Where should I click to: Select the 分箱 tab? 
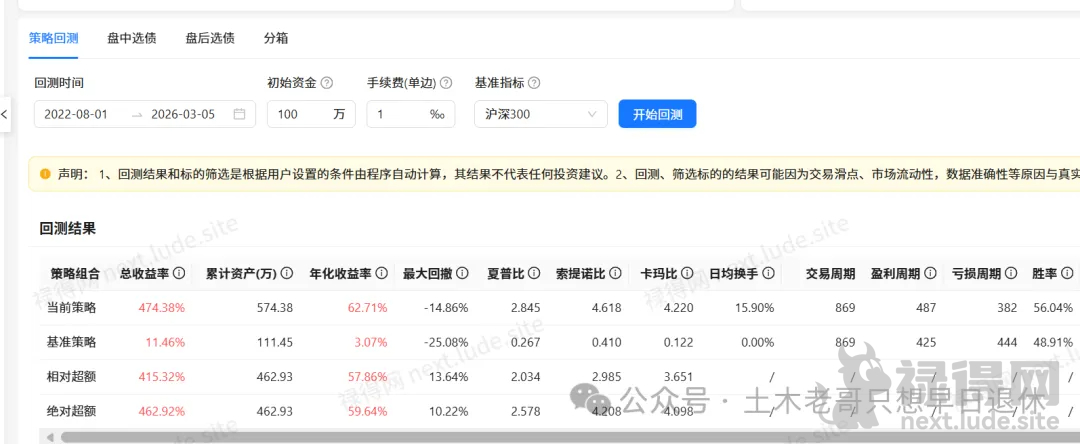pyautogui.click(x=276, y=38)
